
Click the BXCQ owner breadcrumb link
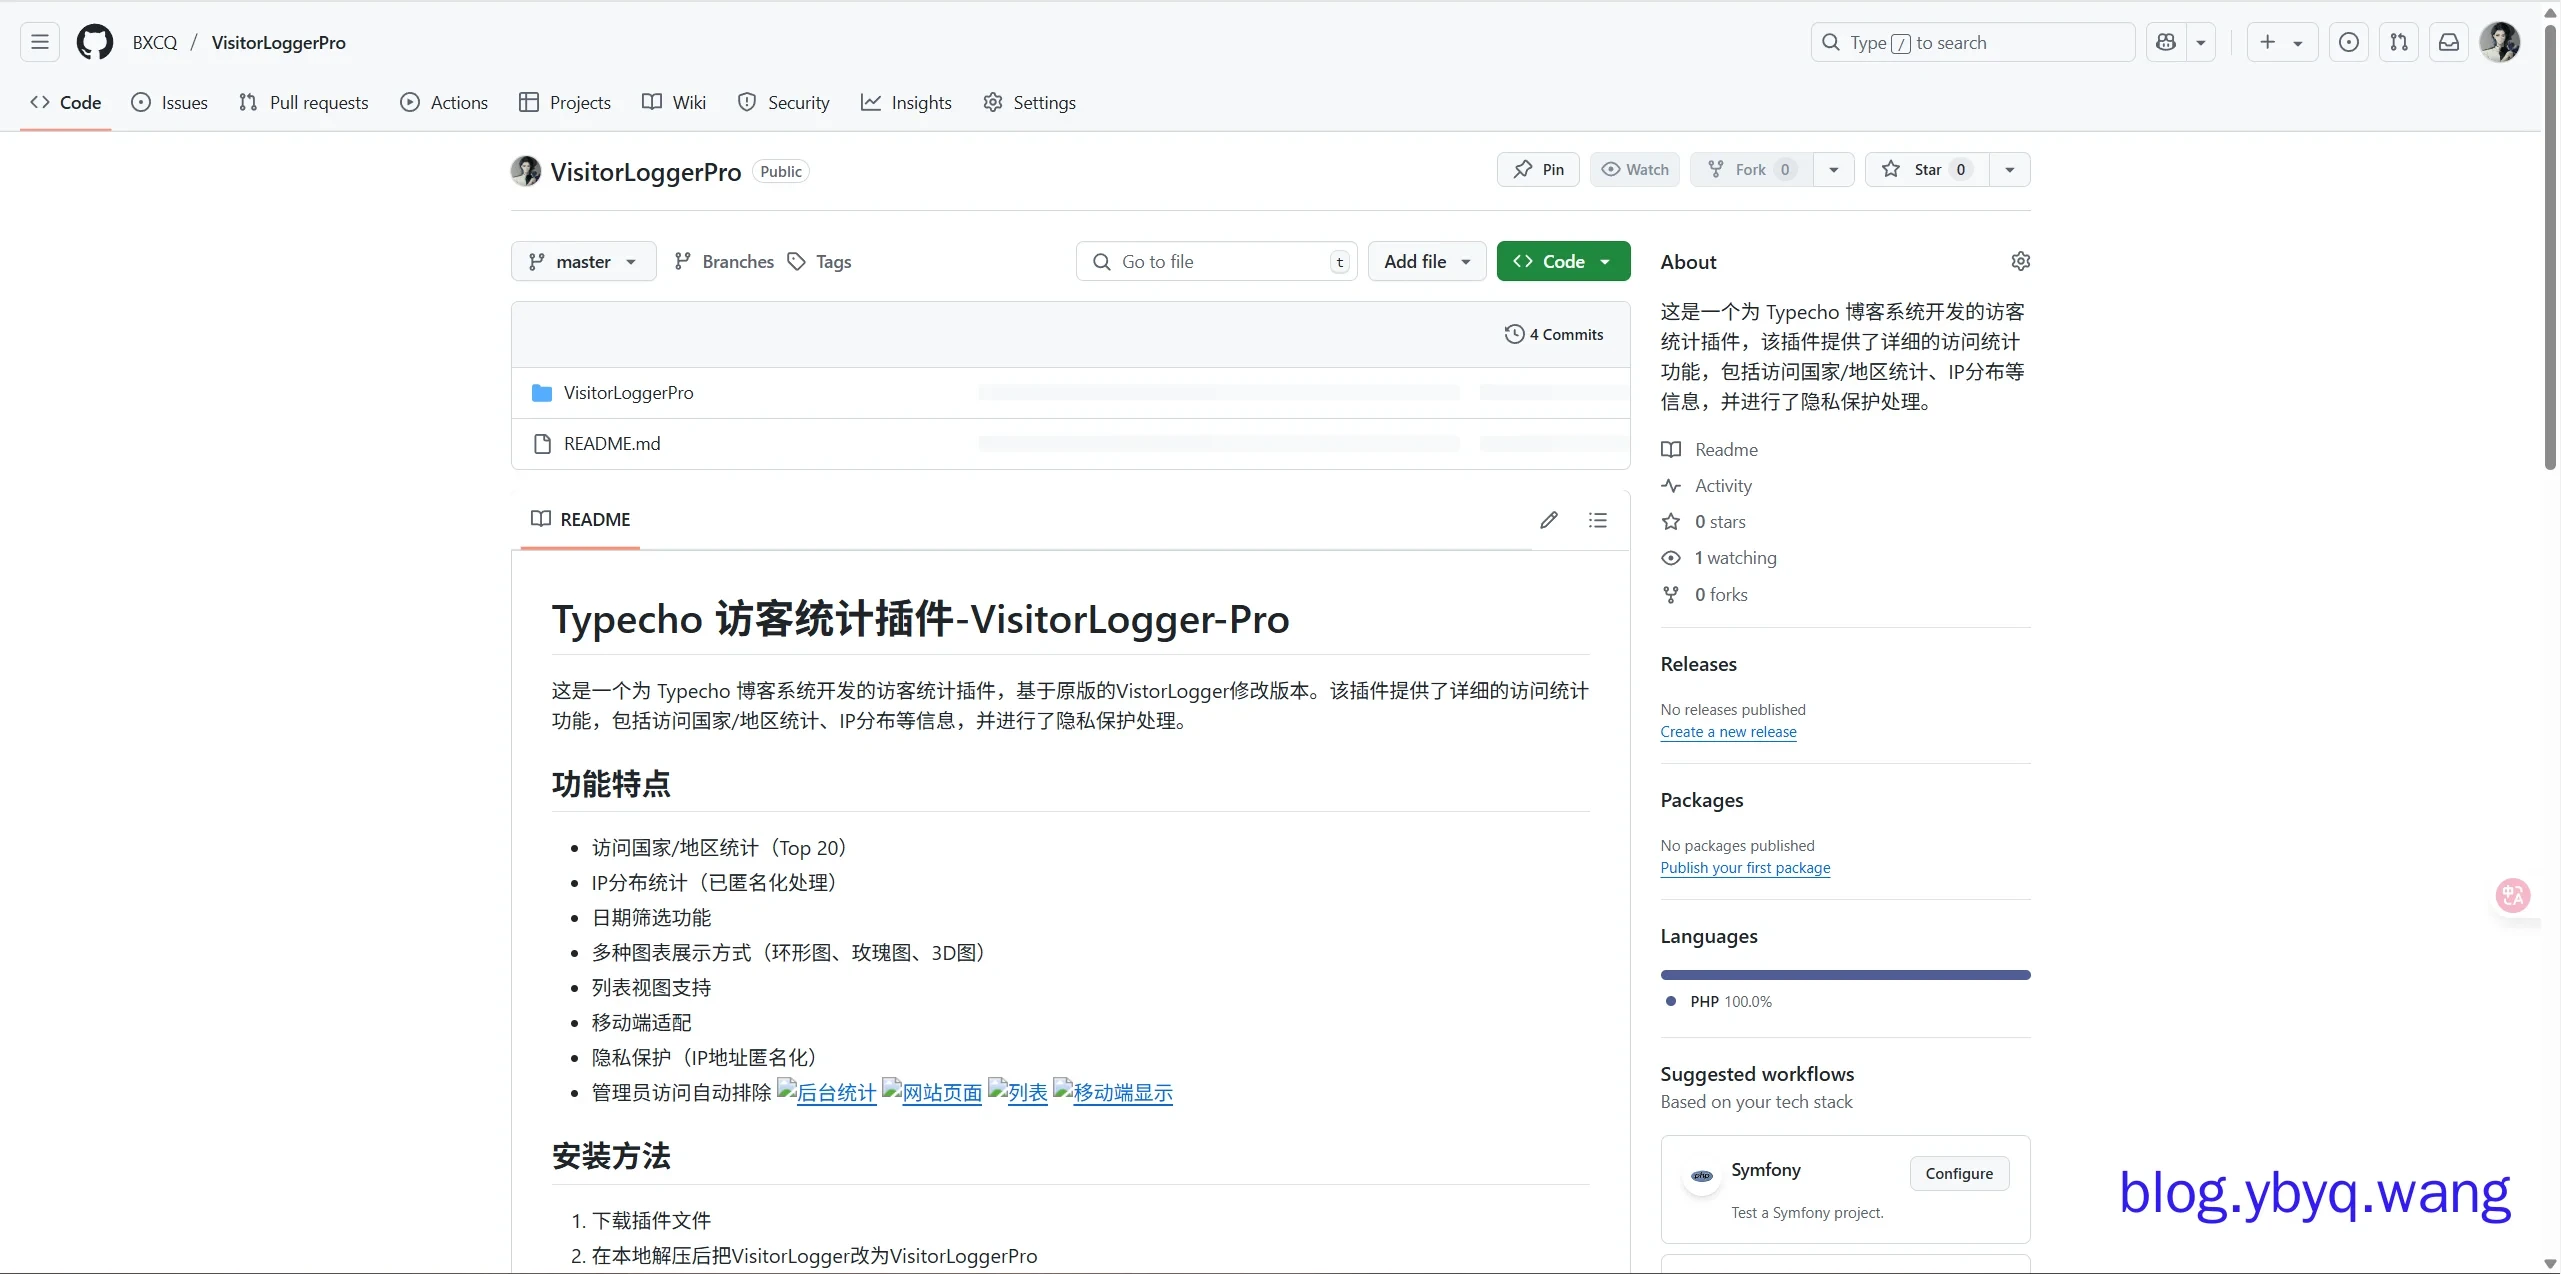point(155,42)
